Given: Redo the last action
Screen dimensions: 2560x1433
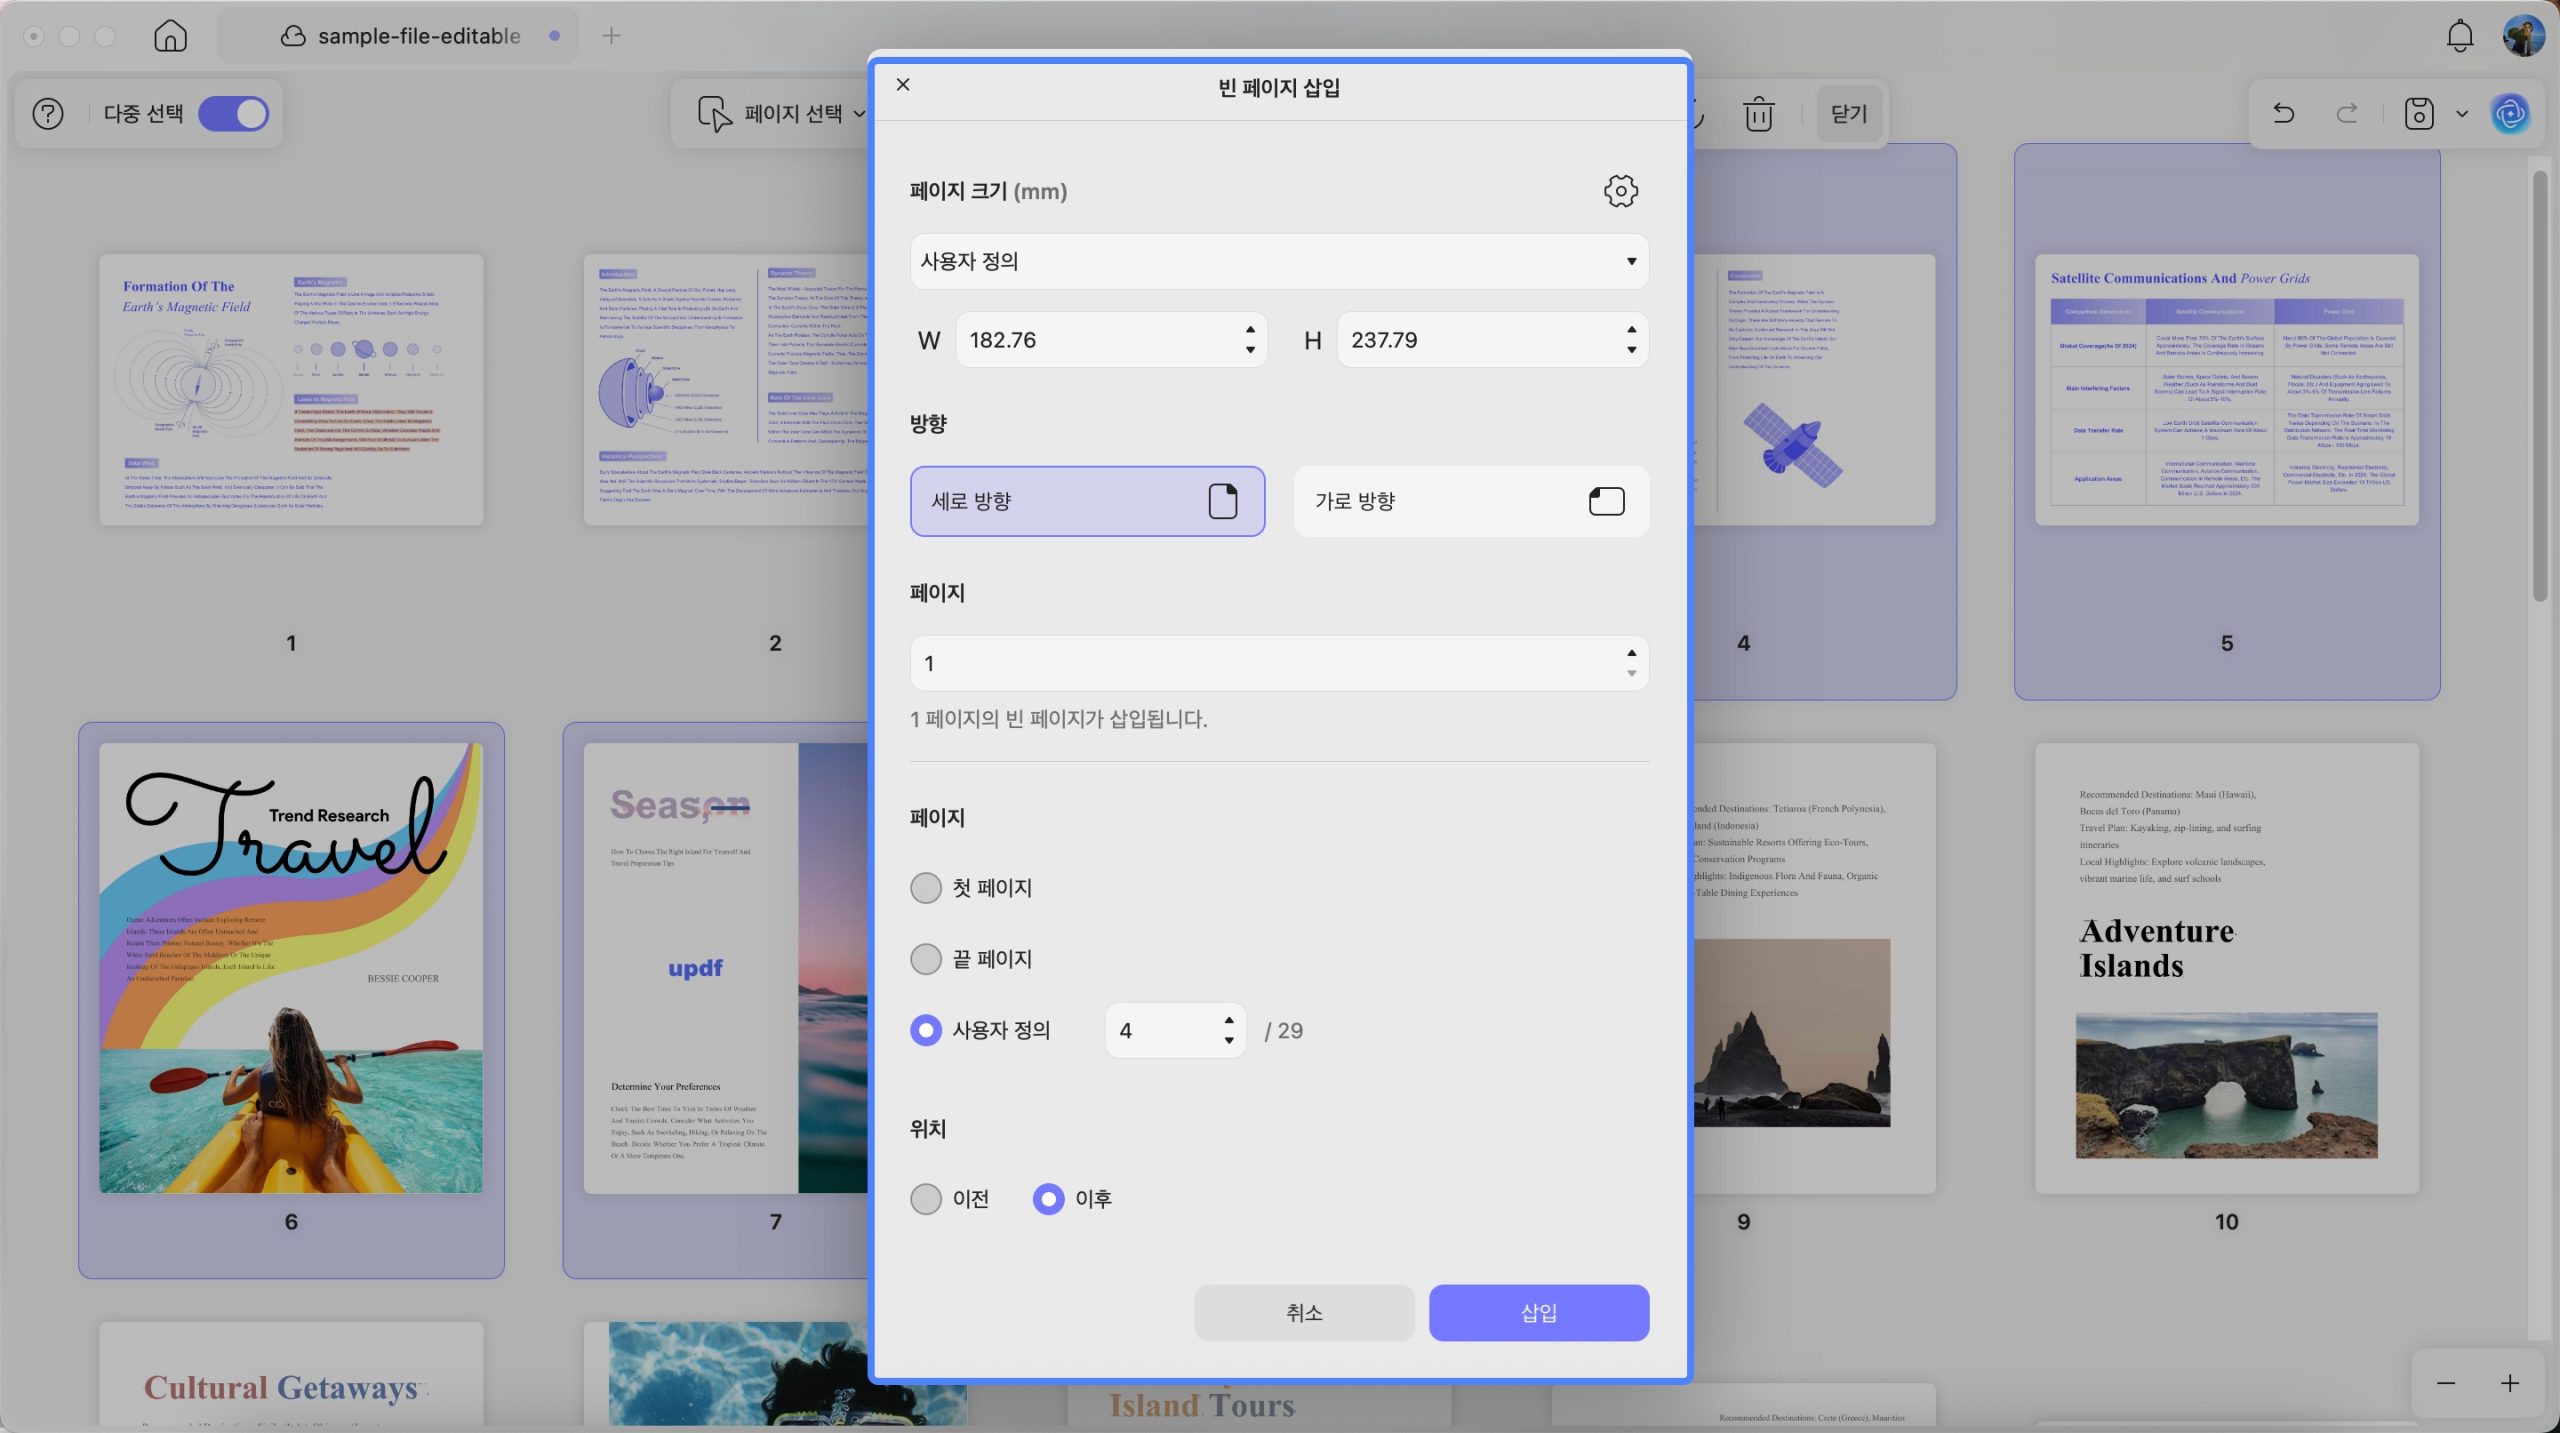Looking at the screenshot, I should 2347,113.
